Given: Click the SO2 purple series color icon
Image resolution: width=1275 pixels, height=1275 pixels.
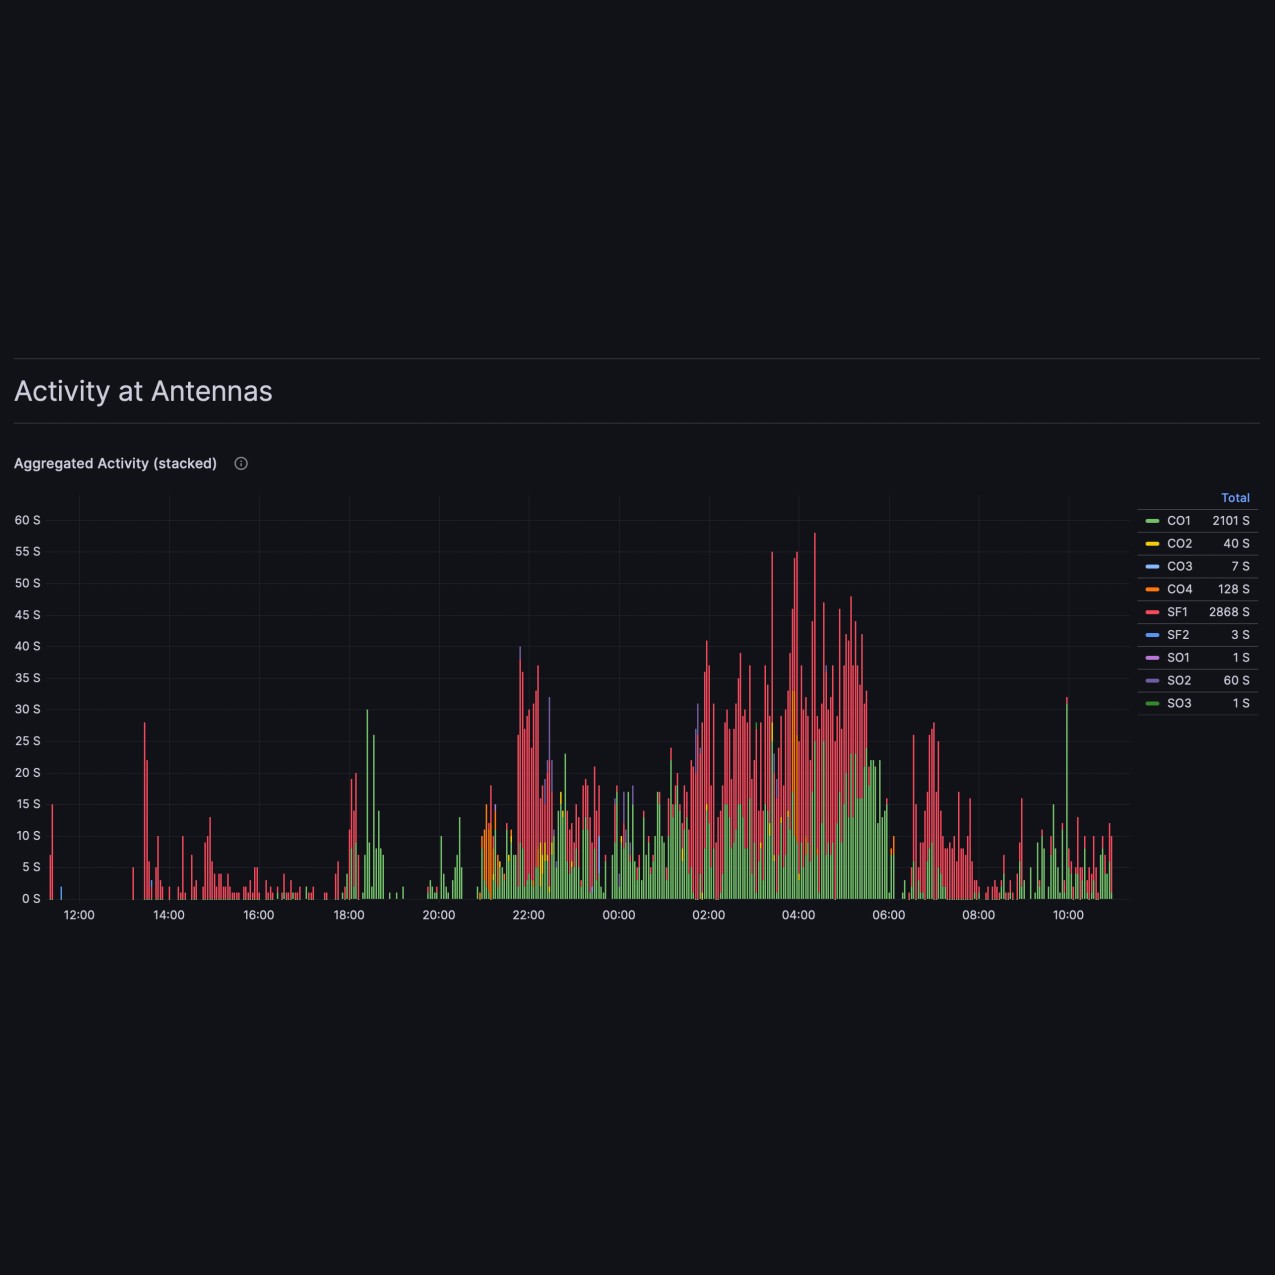Looking at the screenshot, I should click(x=1152, y=681).
